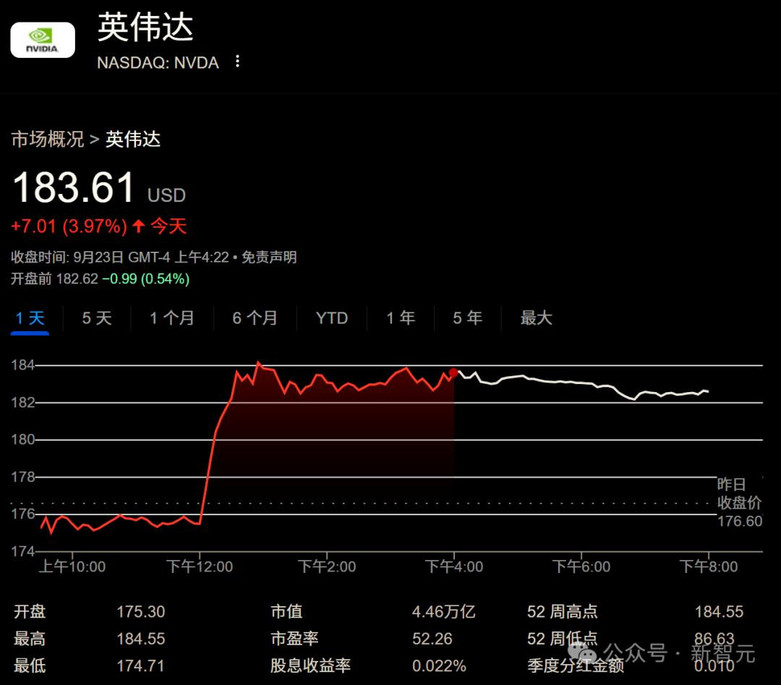Click the 昨日收盘价 176.60 label
This screenshot has height=685, width=781.
pos(739,502)
